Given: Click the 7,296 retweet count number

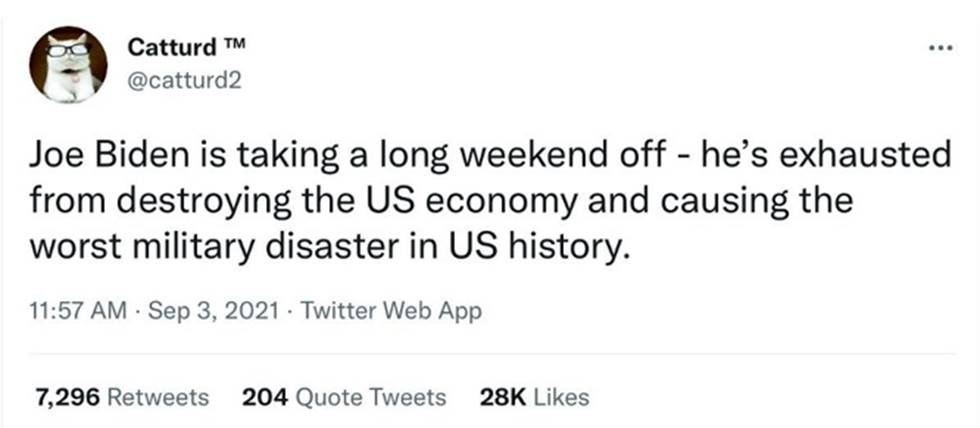Looking at the screenshot, I should click(x=67, y=397).
